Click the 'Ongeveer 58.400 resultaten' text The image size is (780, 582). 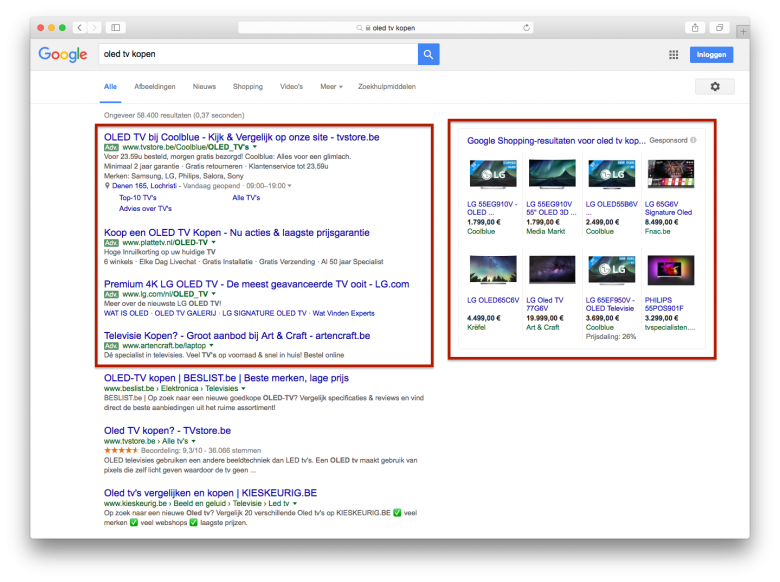pos(174,115)
